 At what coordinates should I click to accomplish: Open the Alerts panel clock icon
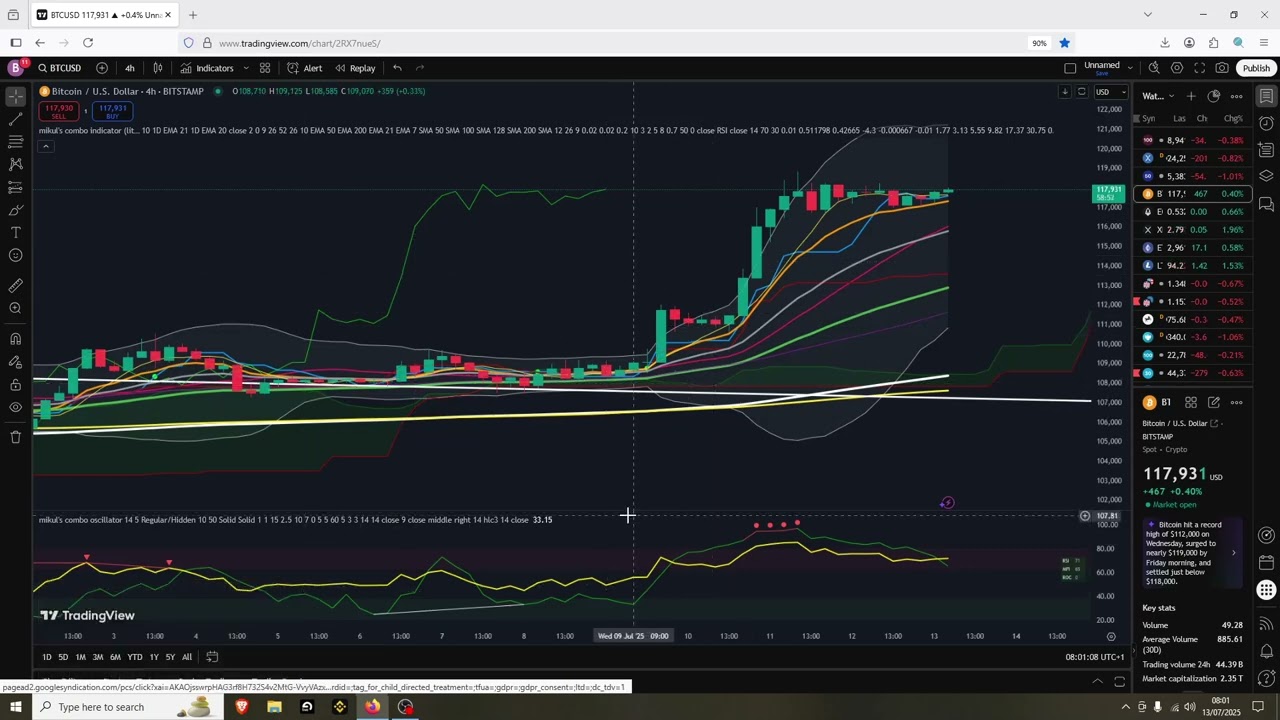point(1266,123)
